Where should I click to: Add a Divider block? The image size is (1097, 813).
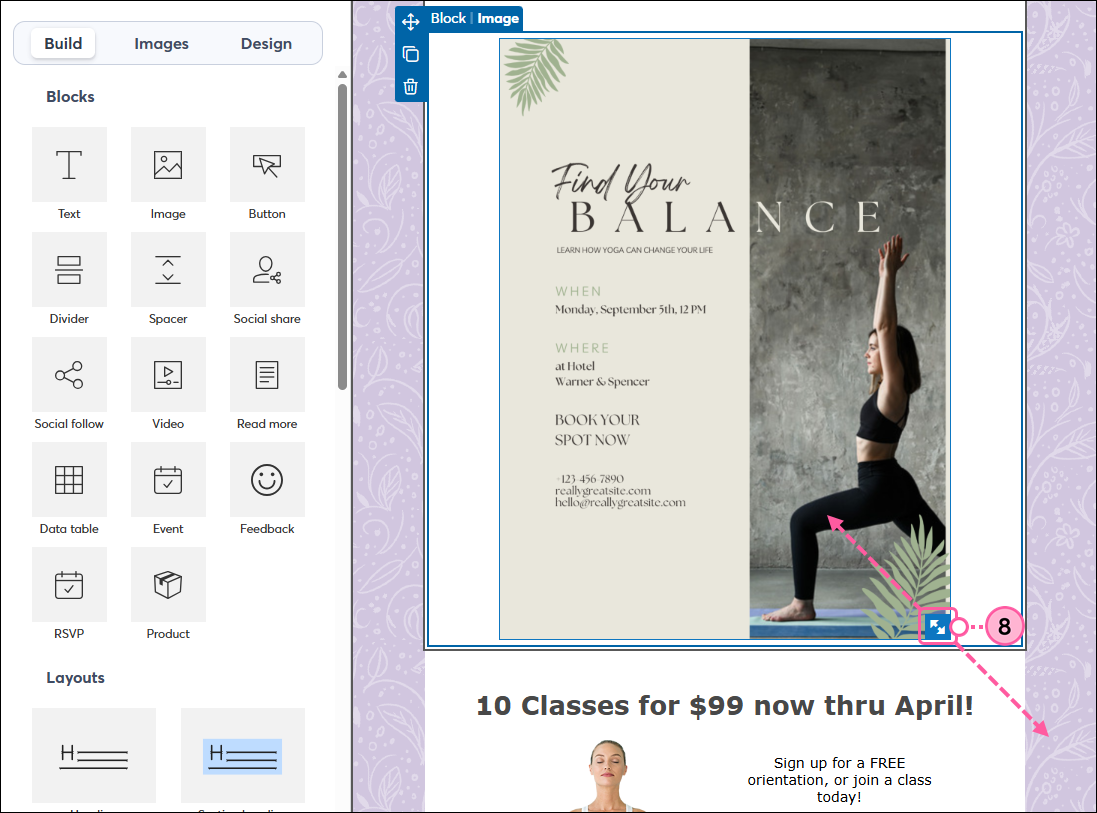[69, 269]
